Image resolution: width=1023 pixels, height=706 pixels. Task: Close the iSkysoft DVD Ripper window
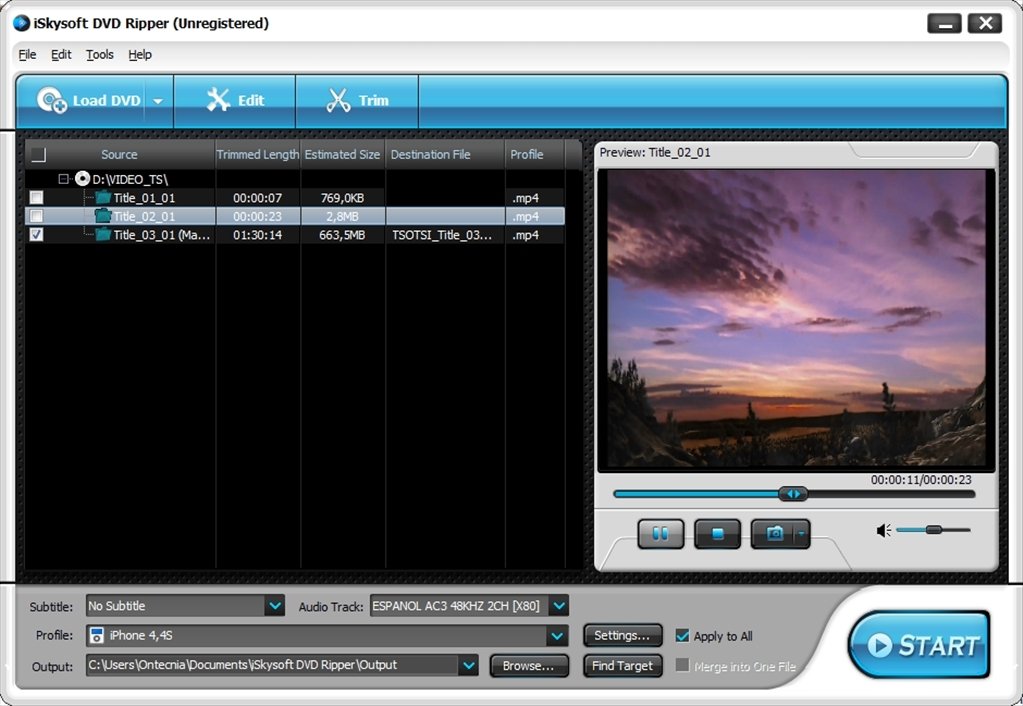click(985, 23)
